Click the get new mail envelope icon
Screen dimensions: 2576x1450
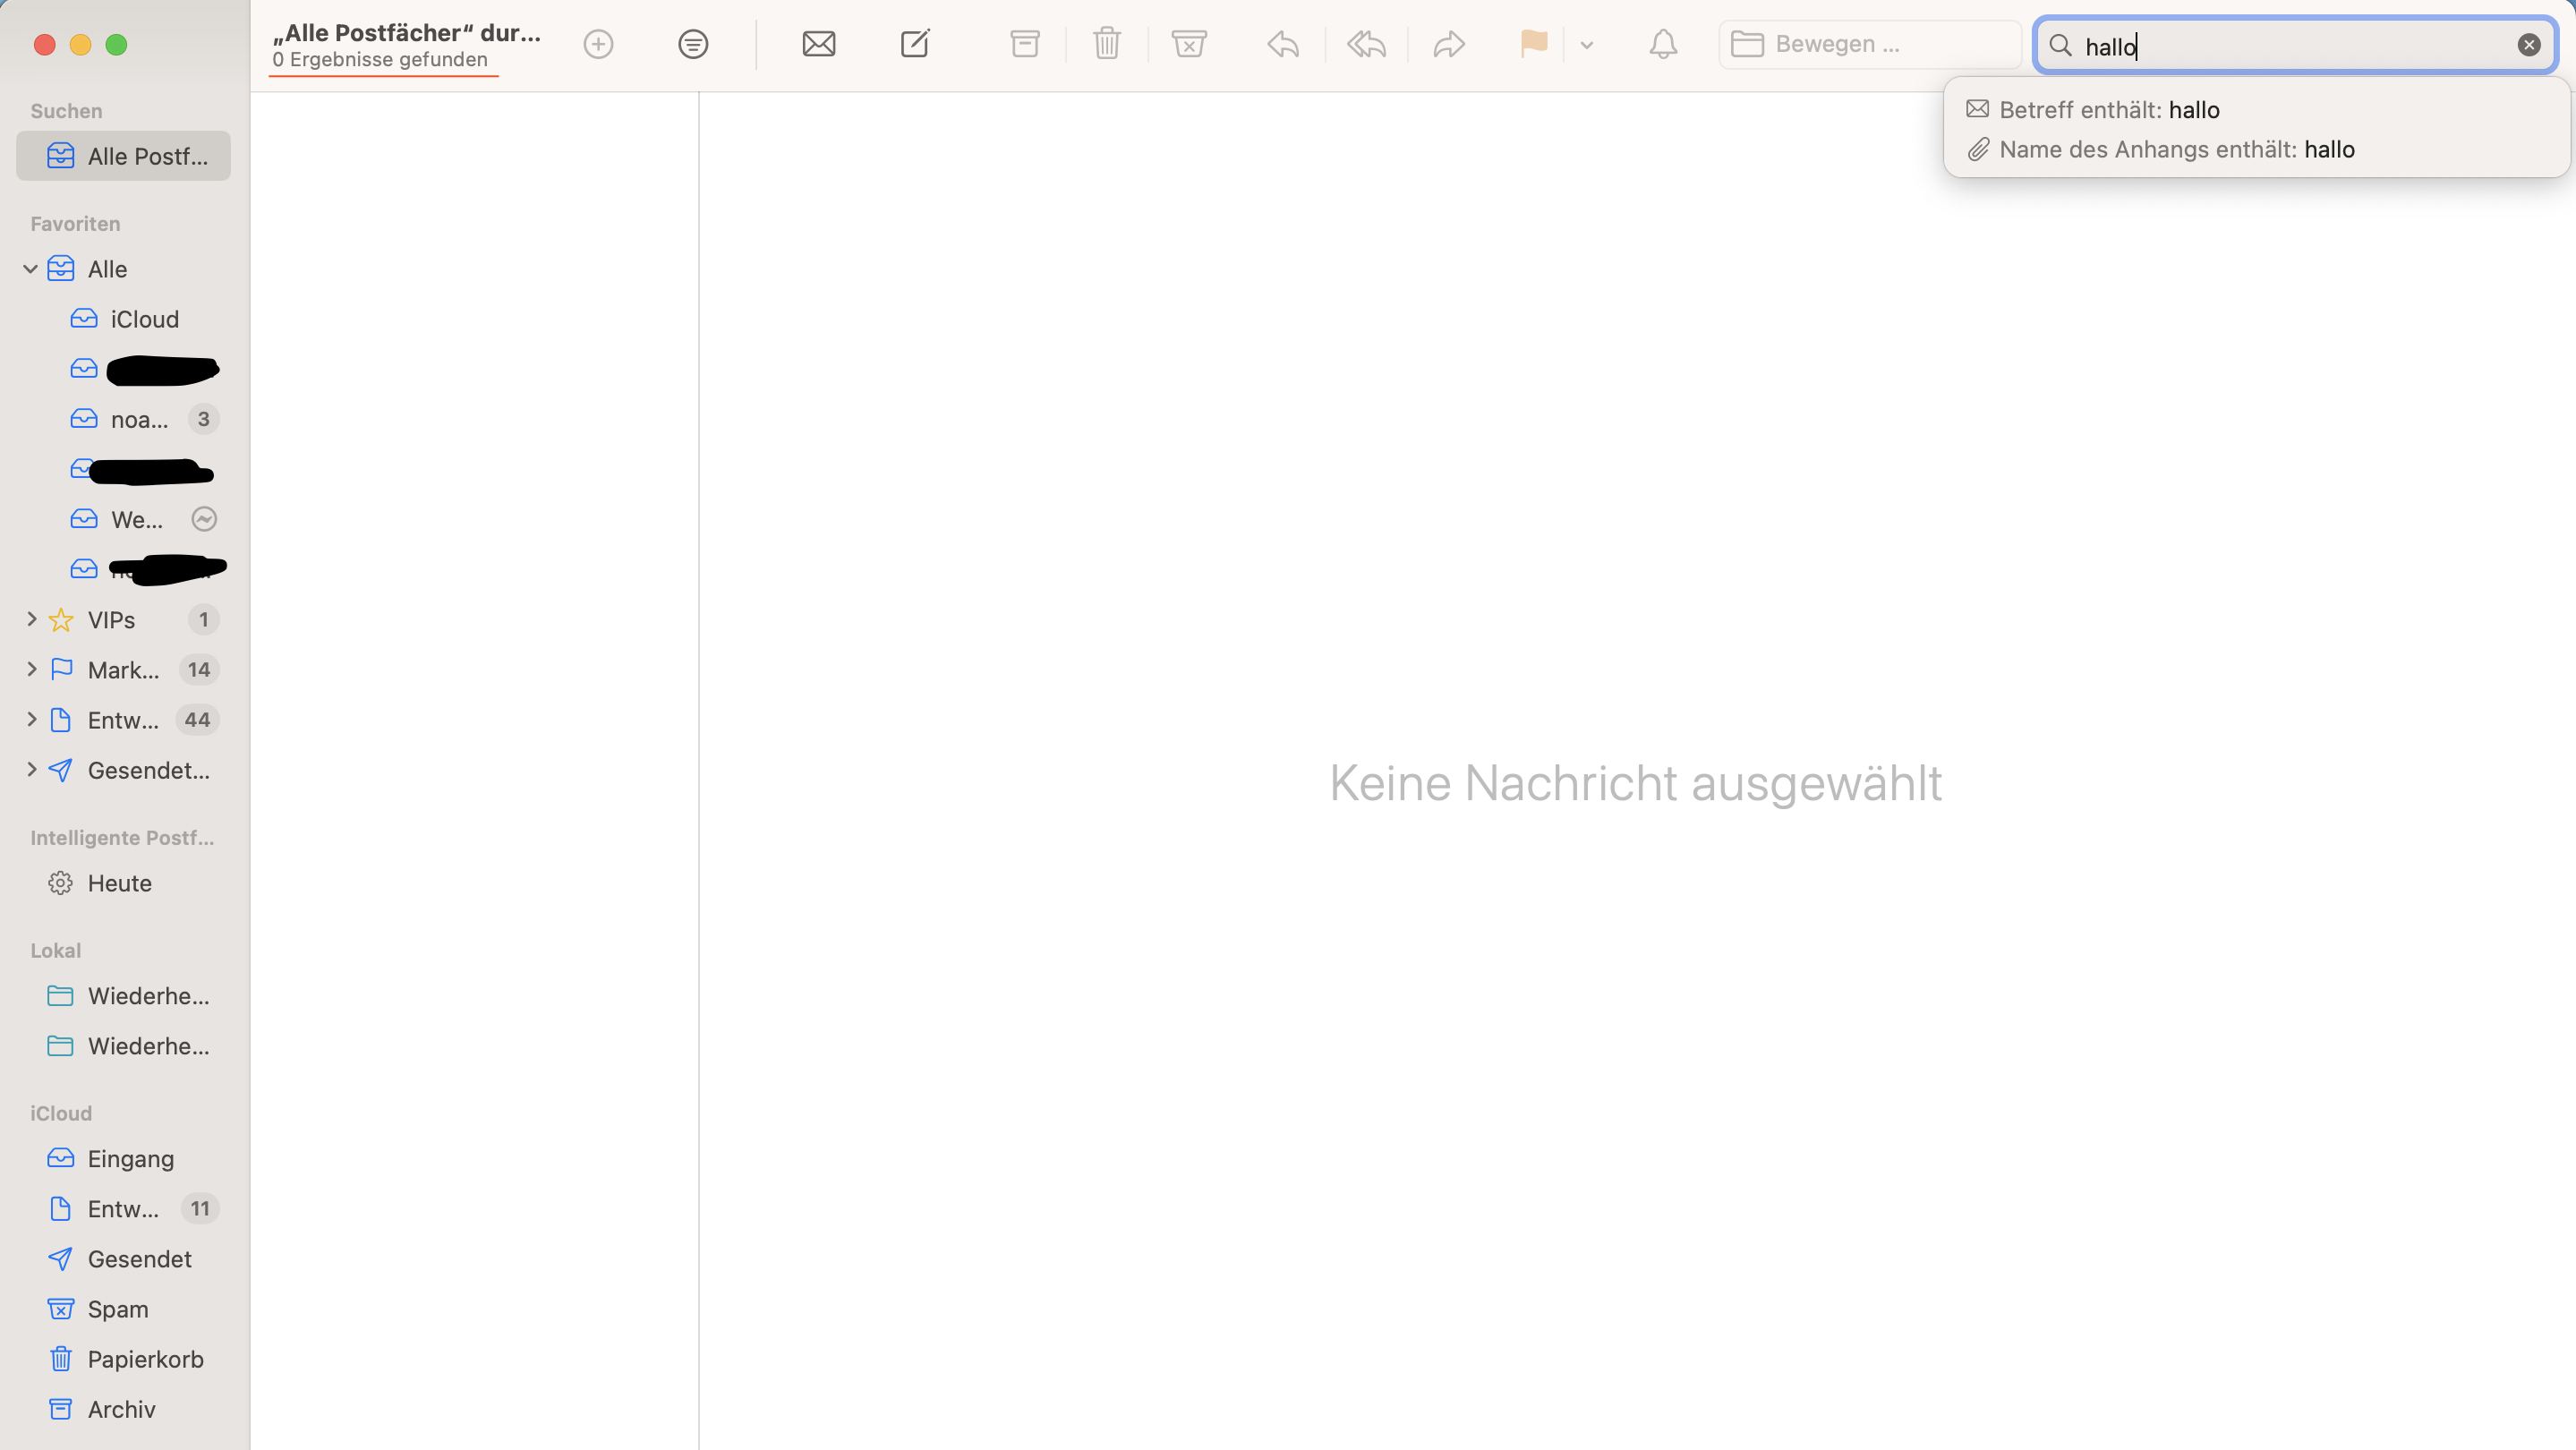click(818, 44)
